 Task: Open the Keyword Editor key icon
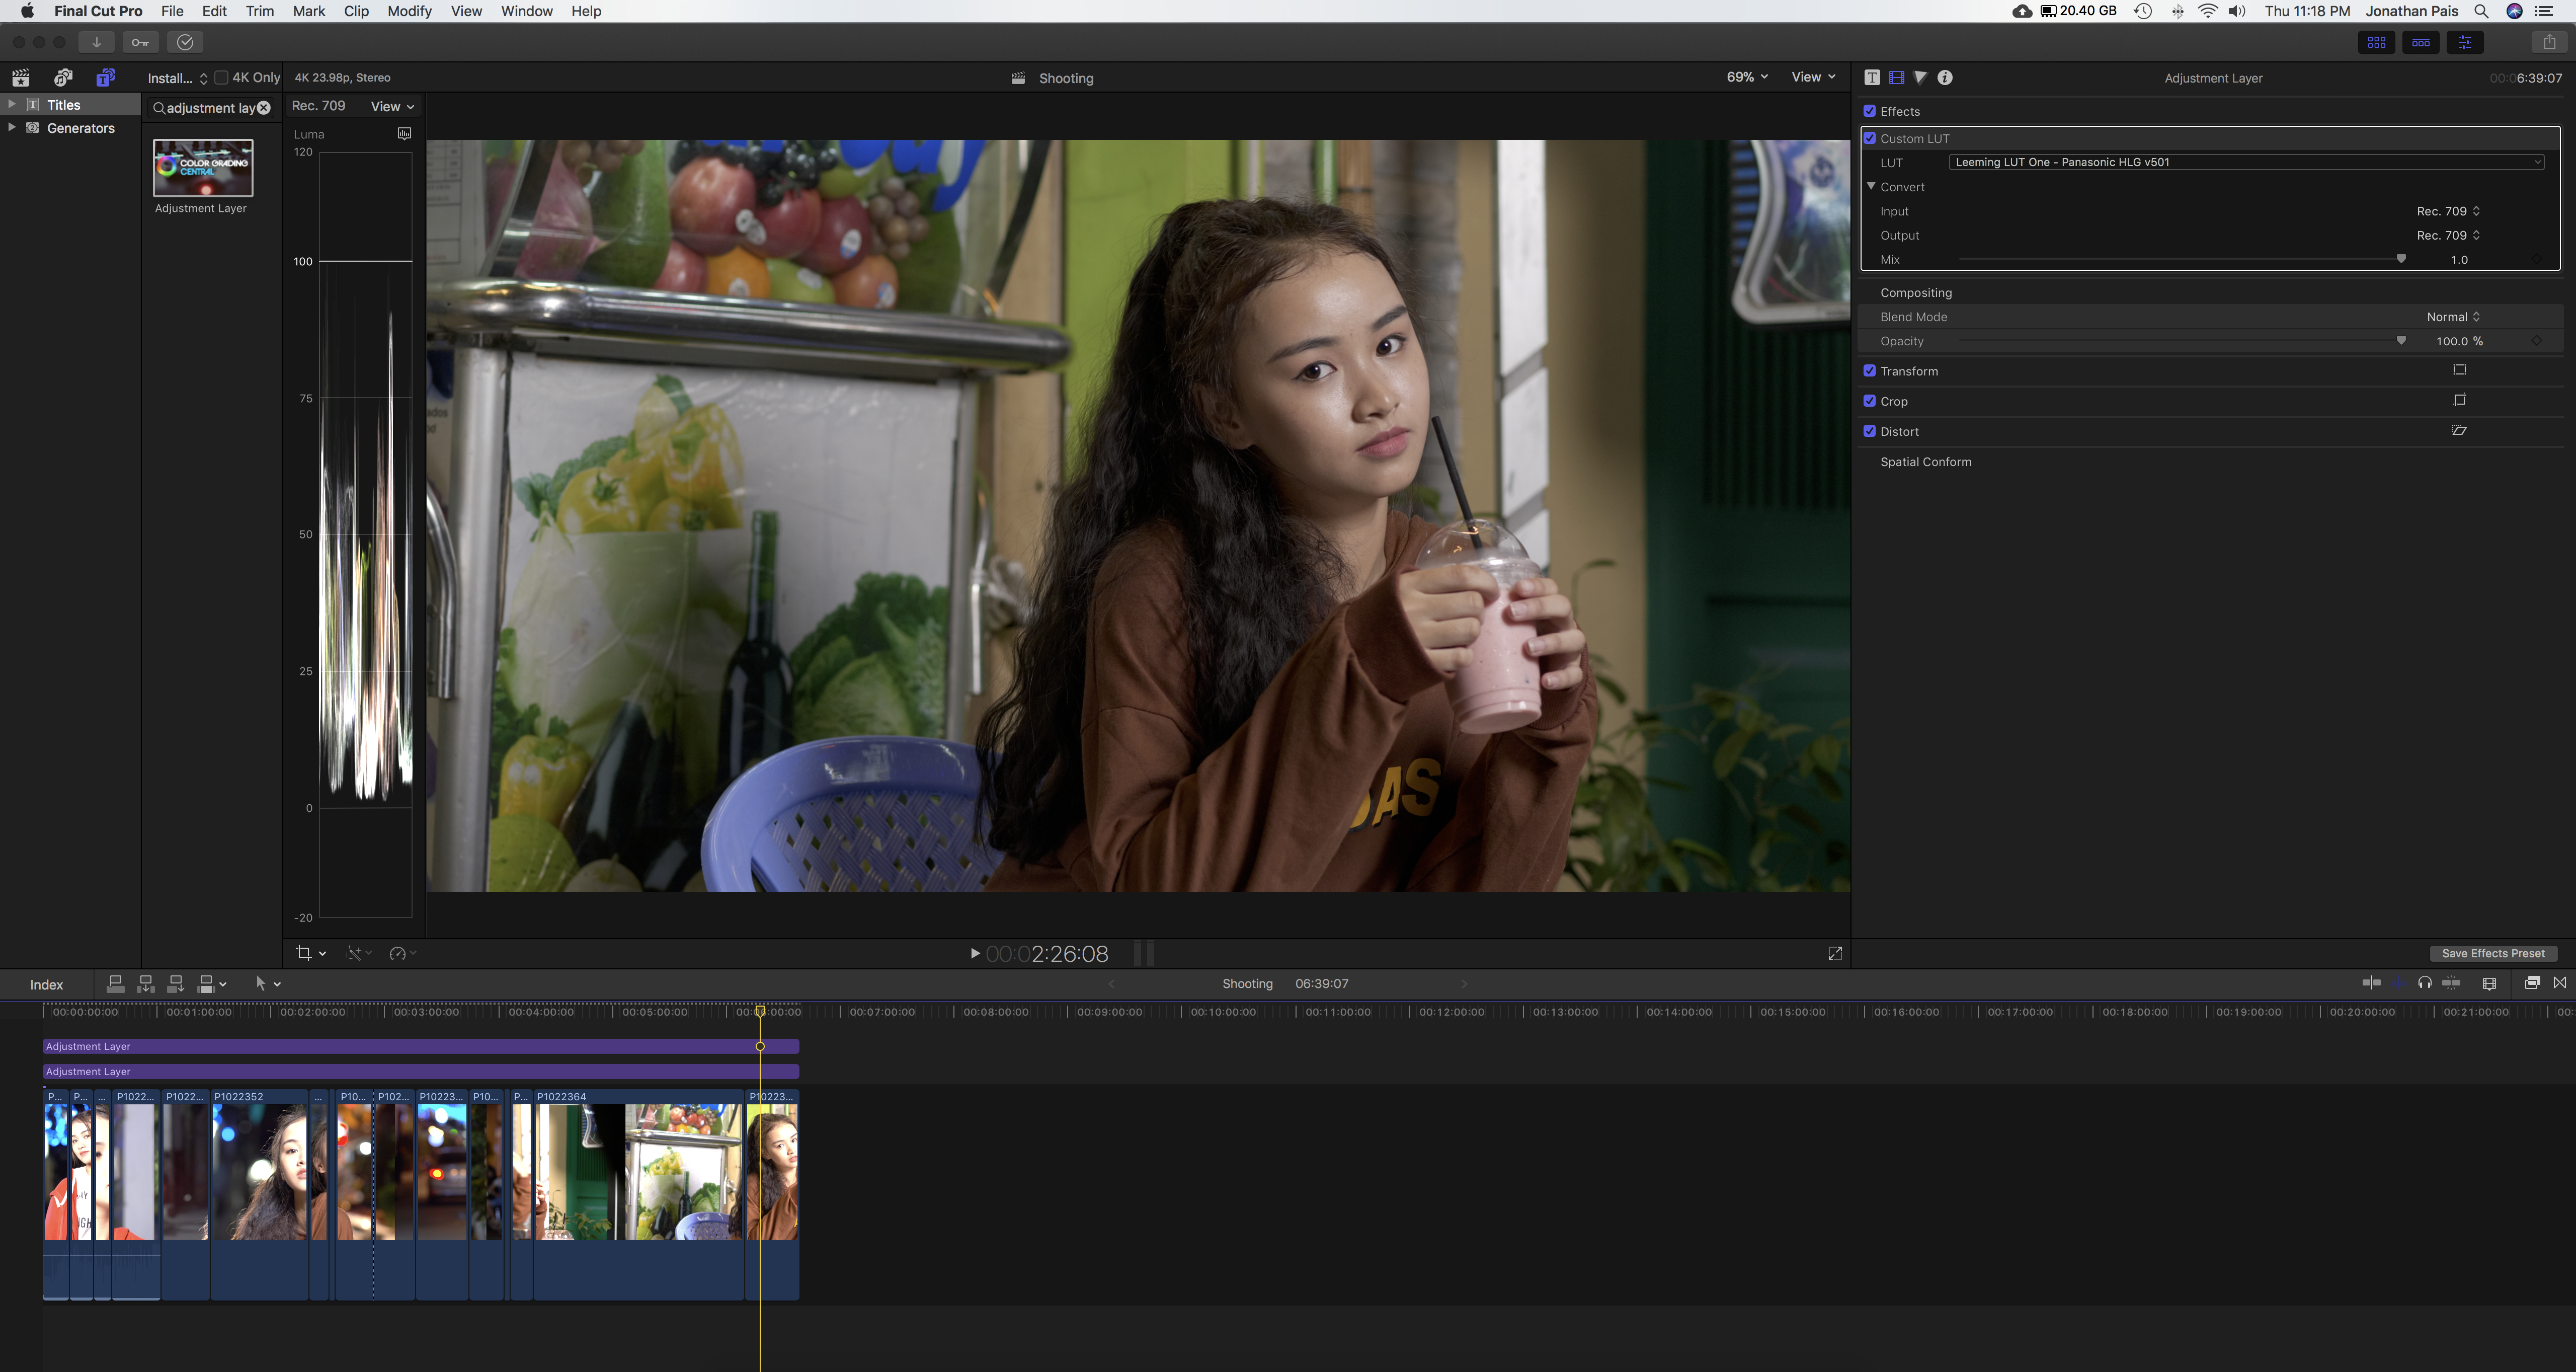point(140,42)
